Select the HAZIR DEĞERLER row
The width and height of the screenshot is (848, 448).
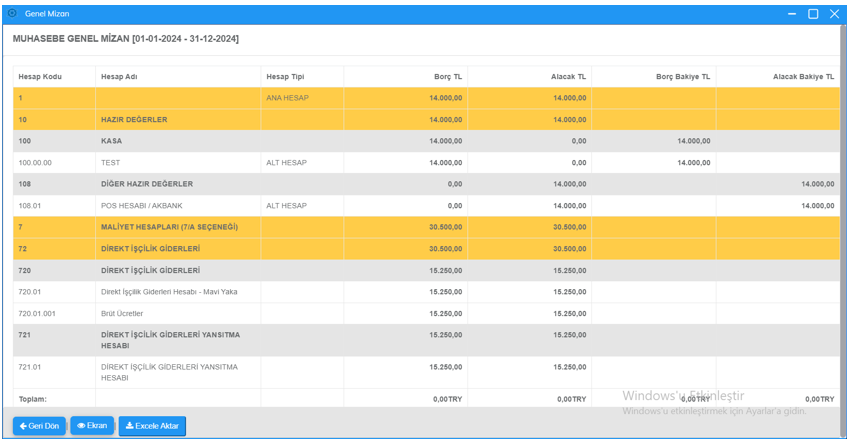pyautogui.click(x=134, y=120)
